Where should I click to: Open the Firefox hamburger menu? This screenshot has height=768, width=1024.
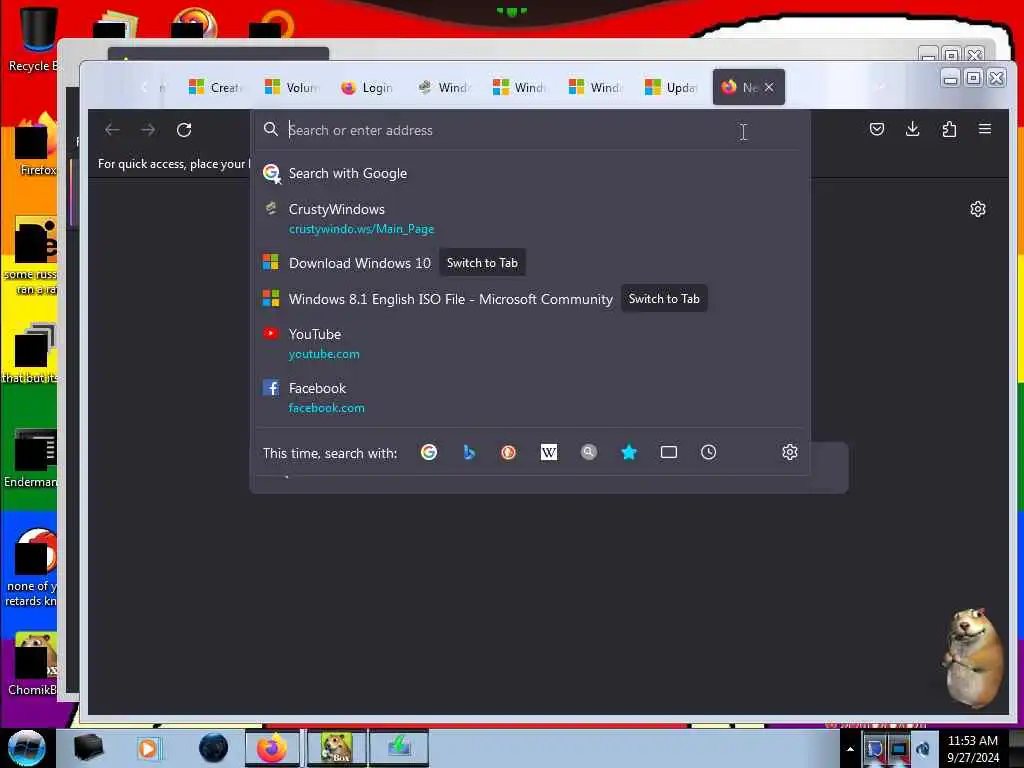click(985, 129)
